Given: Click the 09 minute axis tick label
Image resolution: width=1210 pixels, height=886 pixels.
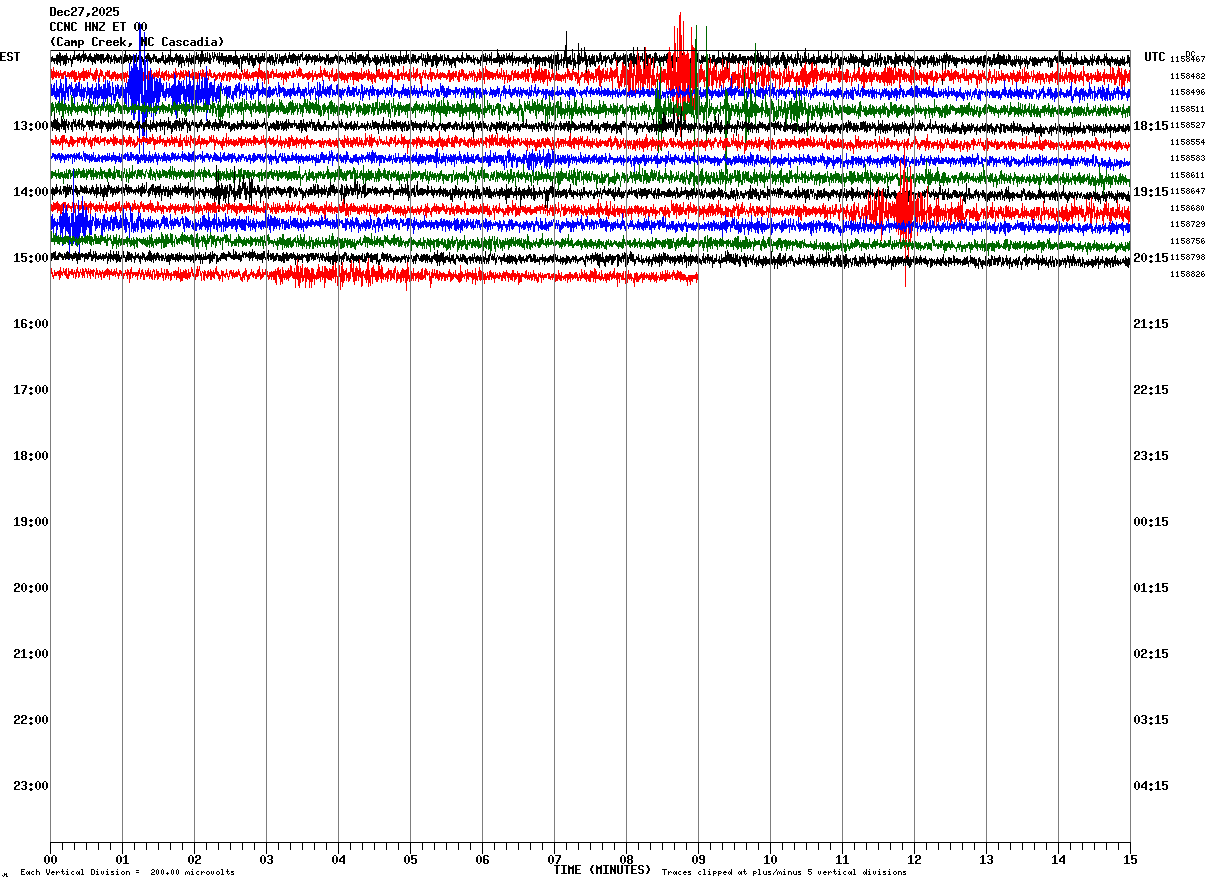Looking at the screenshot, I should click(698, 859).
